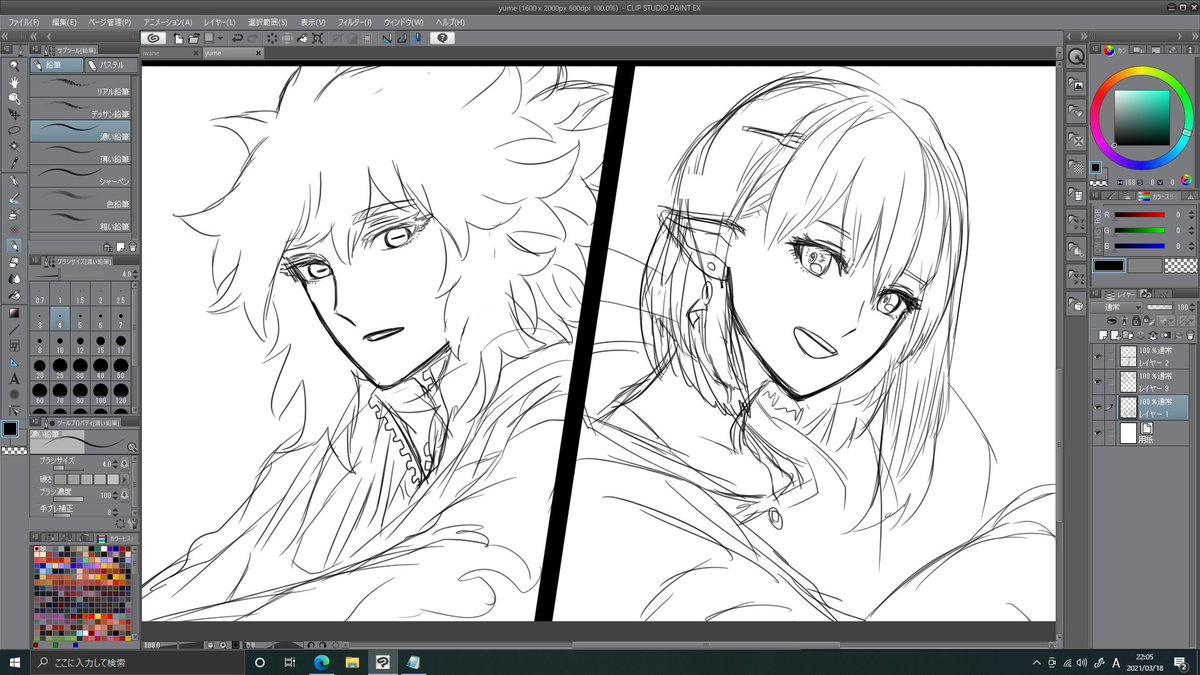Toggle visibility eye of レイヤー 1
This screenshot has width=1200, height=675.
pos(1098,407)
